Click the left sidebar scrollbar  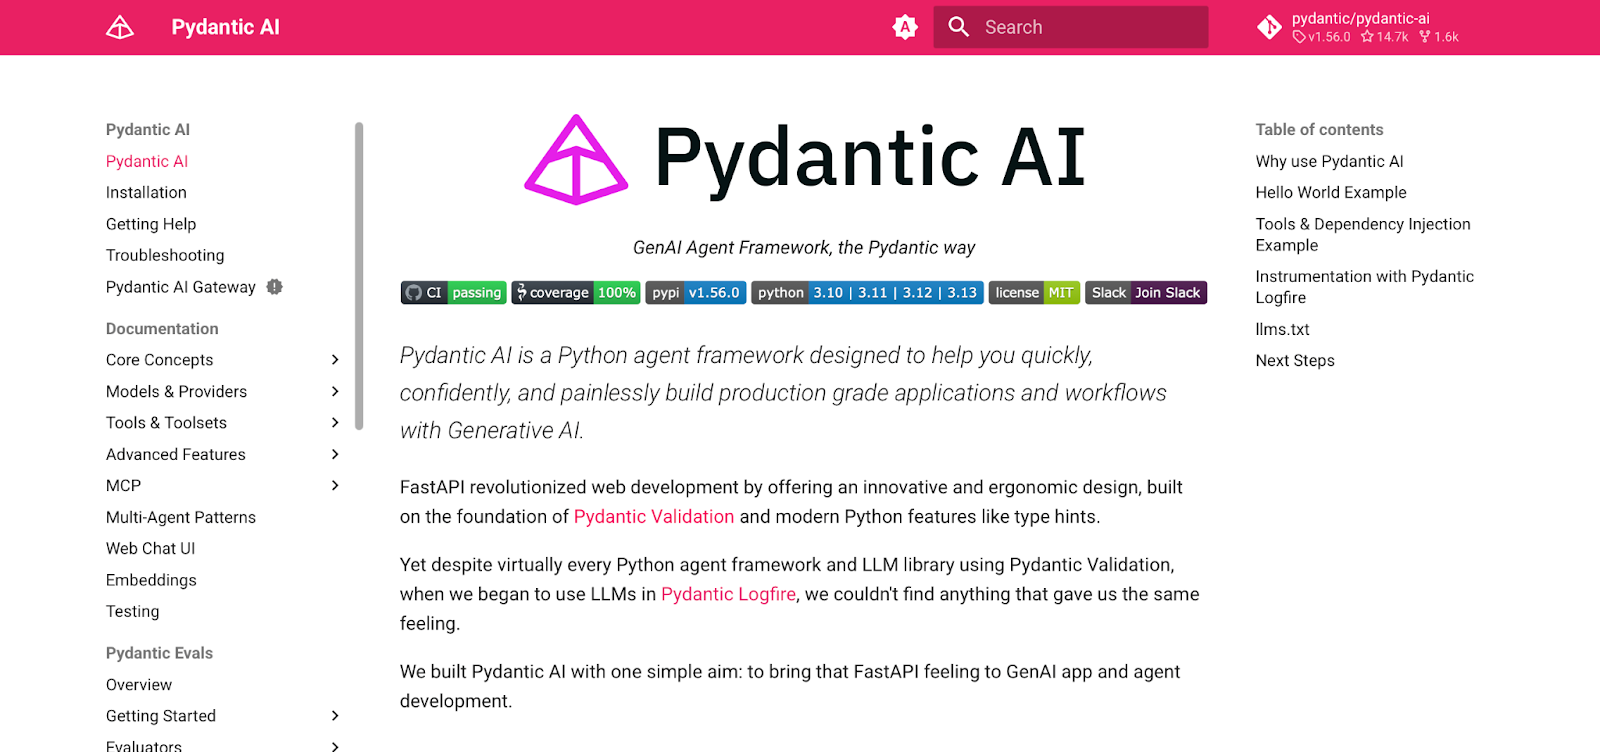tap(359, 276)
